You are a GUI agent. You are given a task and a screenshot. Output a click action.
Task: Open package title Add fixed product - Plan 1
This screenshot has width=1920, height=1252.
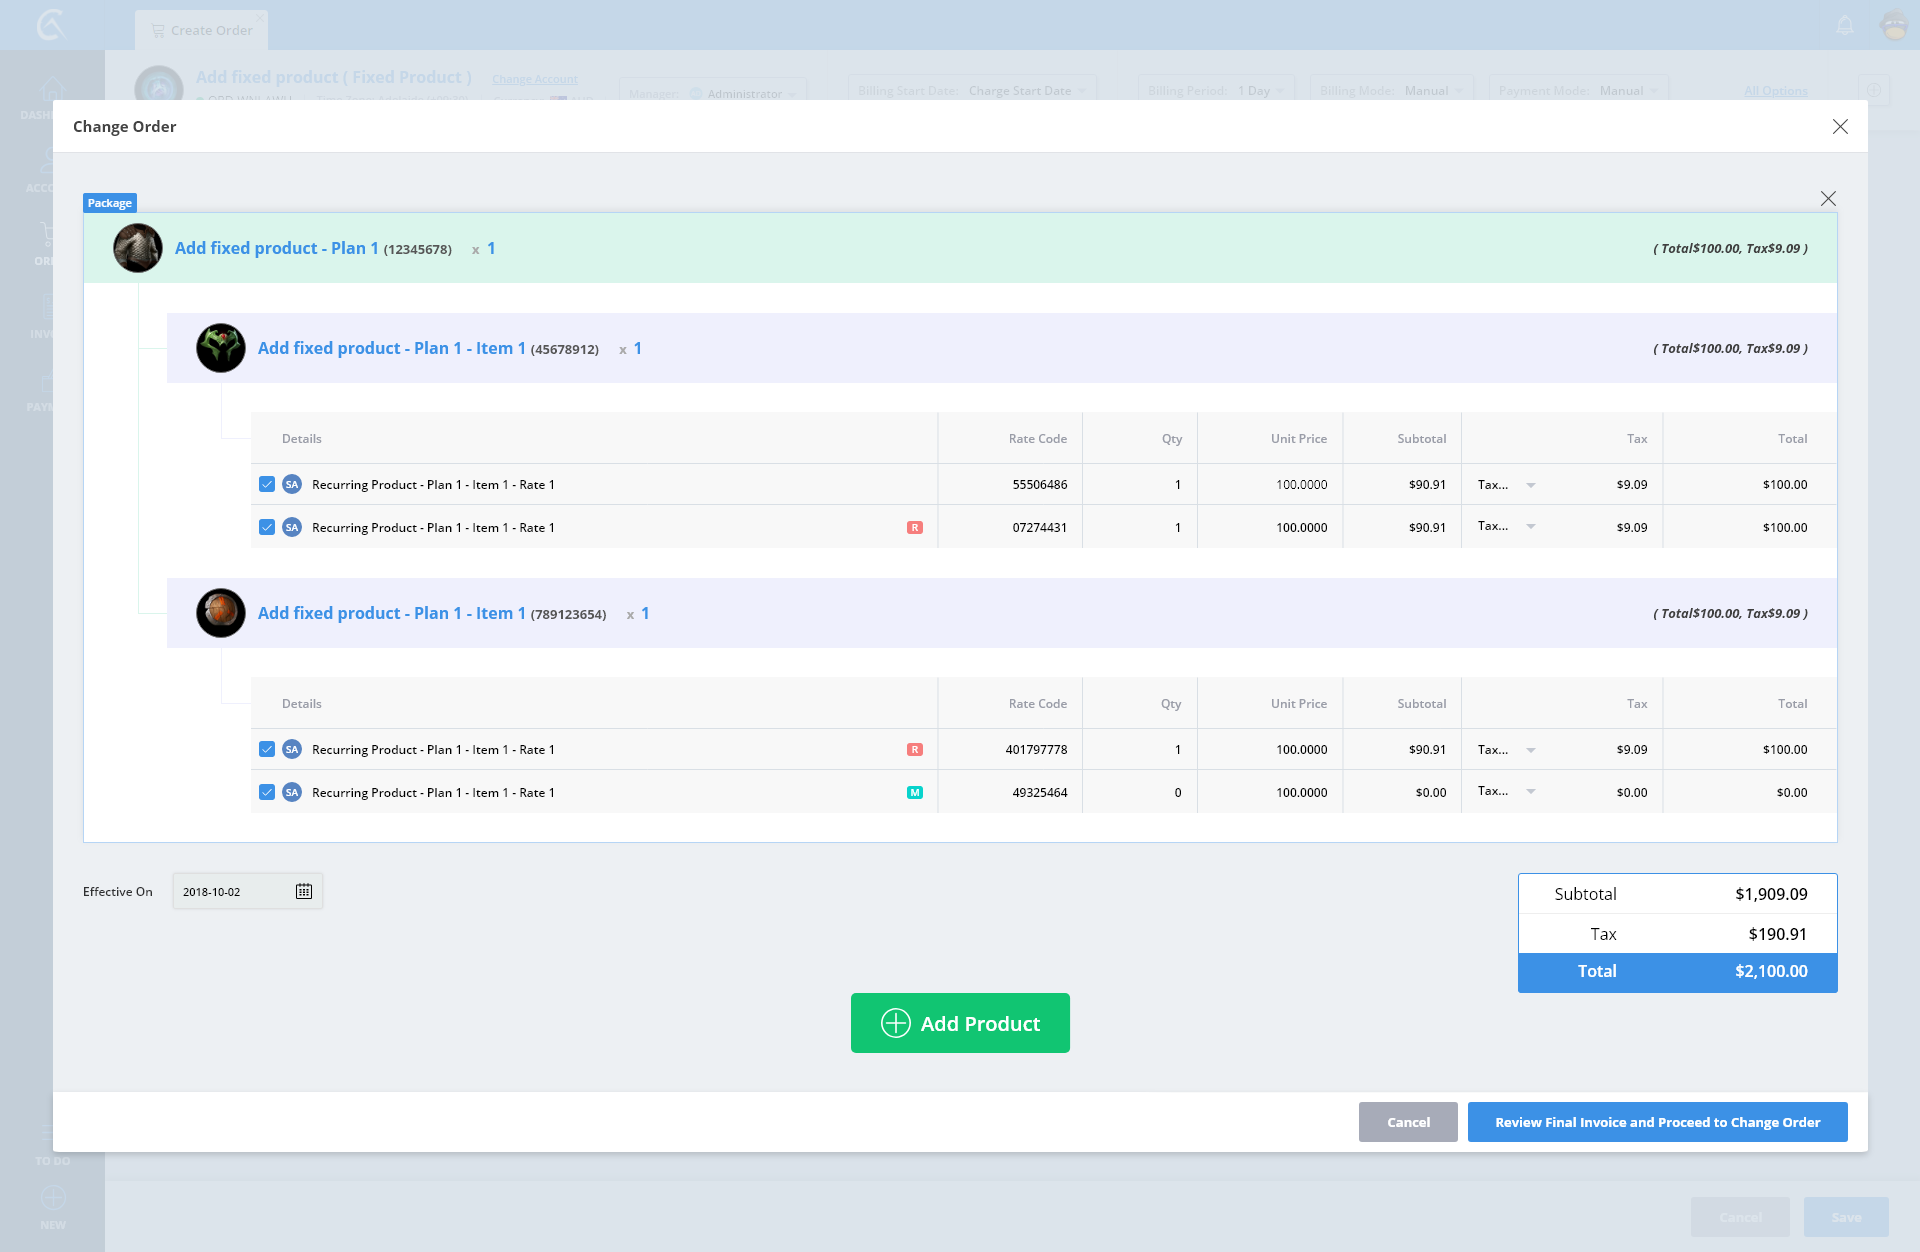click(276, 248)
